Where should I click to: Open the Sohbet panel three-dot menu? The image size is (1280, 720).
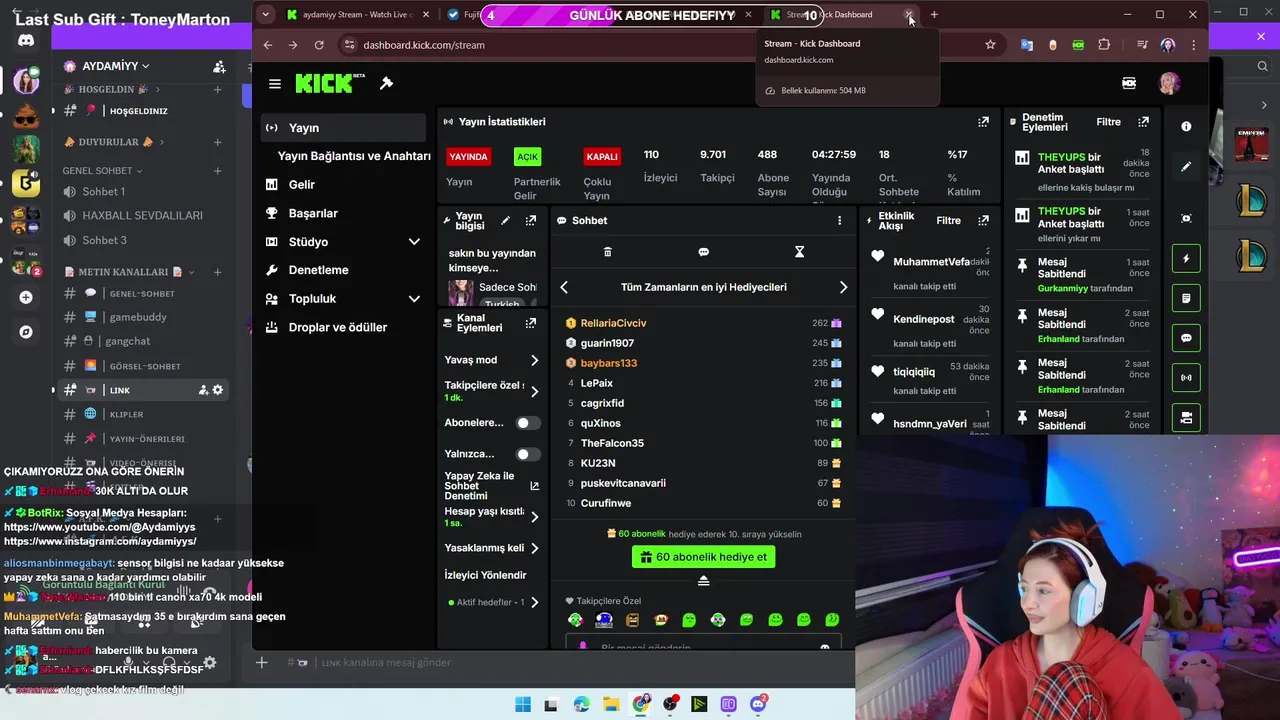pyautogui.click(x=839, y=220)
